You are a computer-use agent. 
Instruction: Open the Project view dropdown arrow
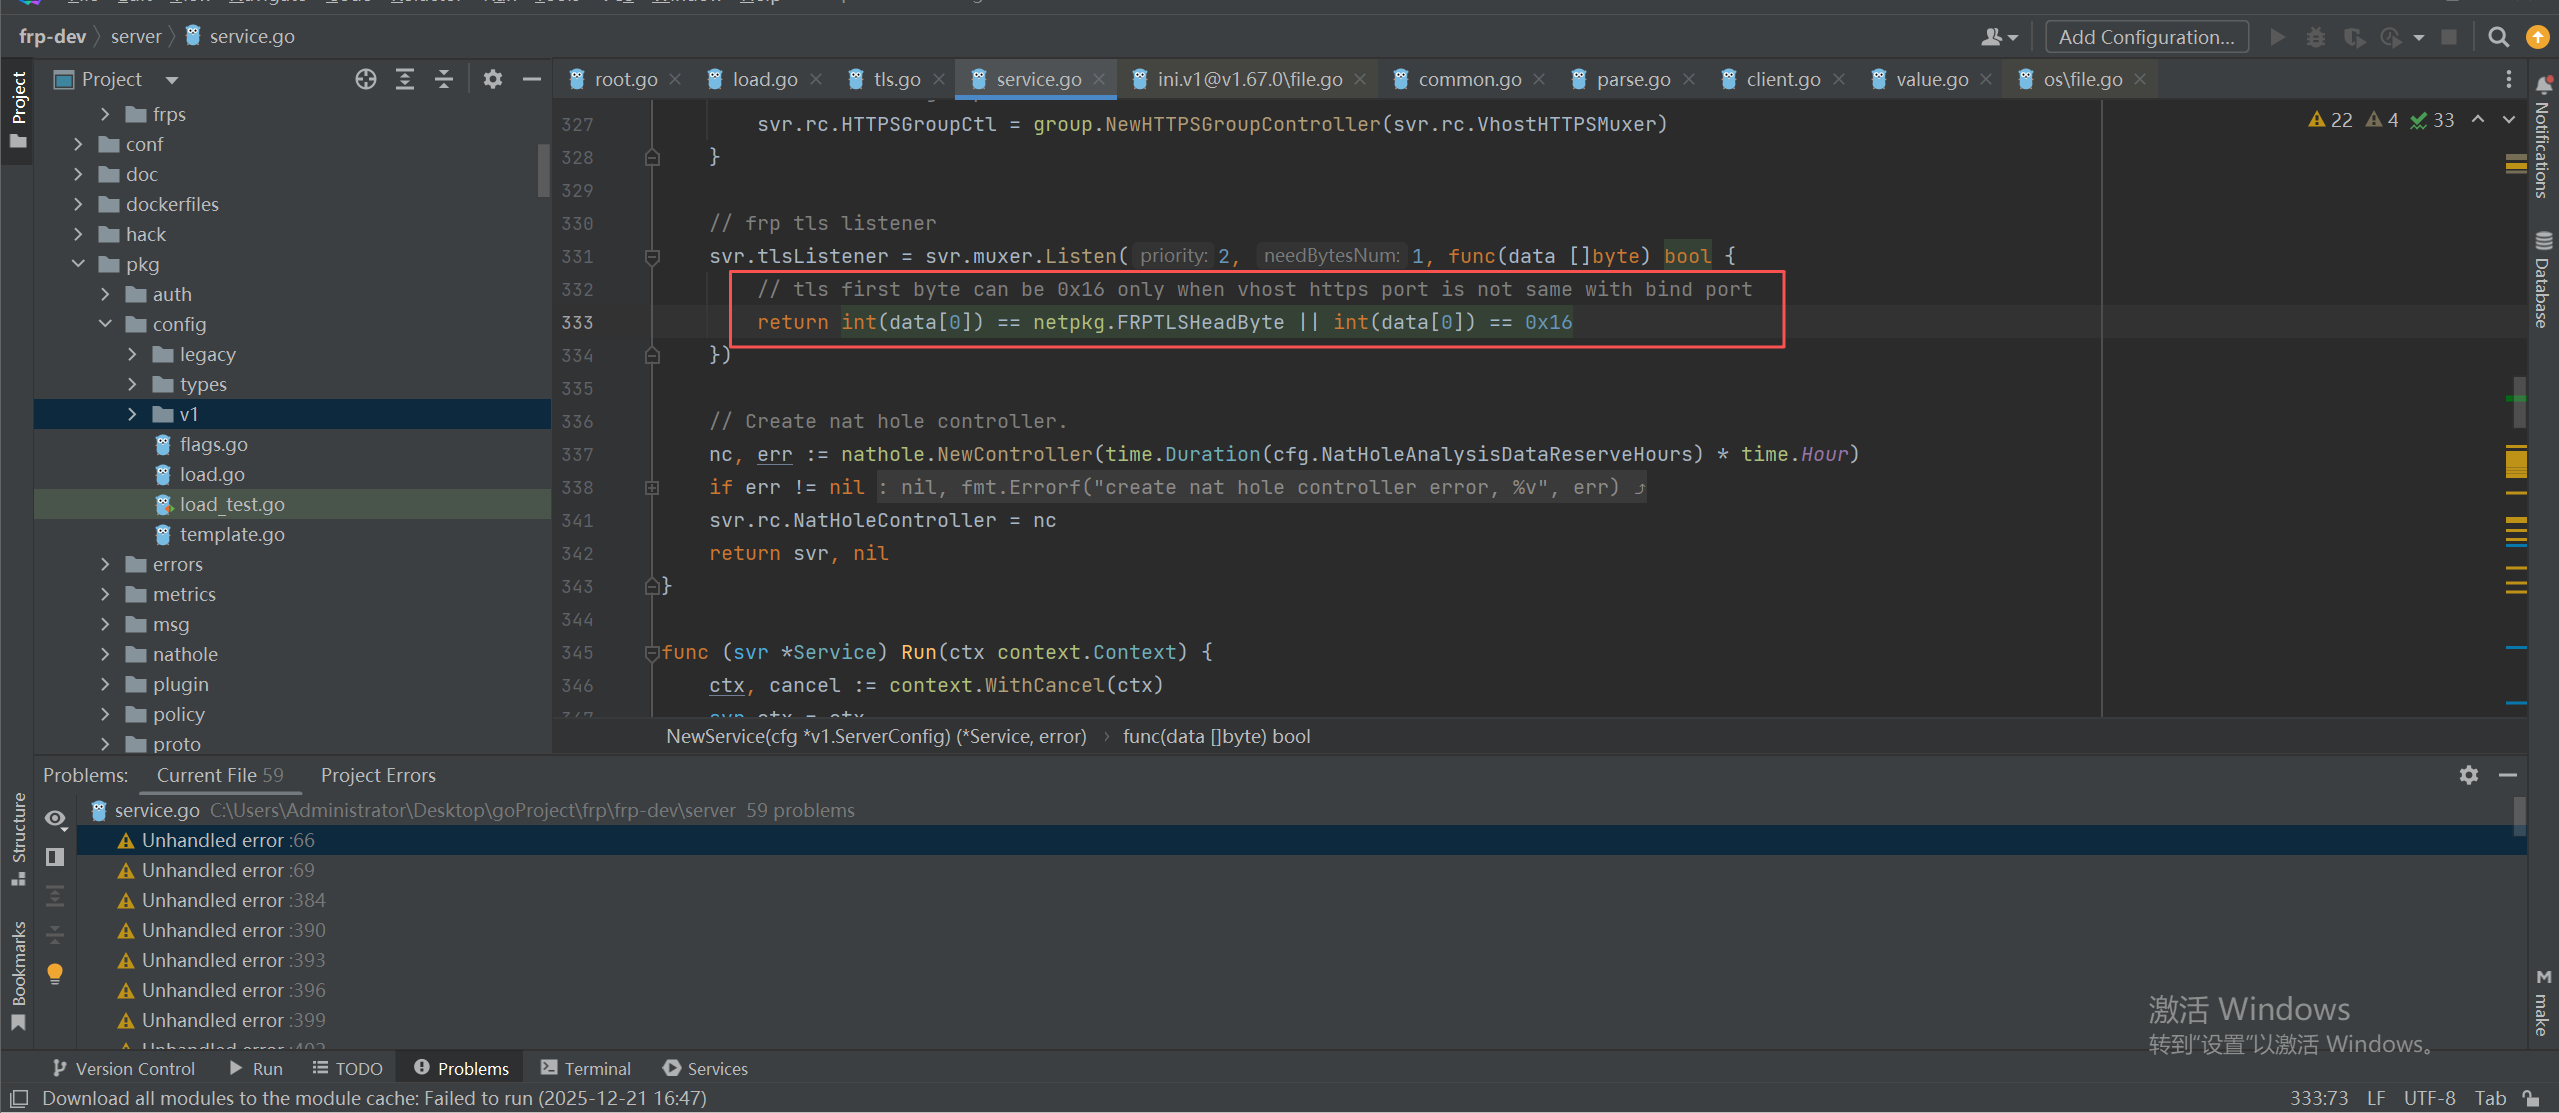coord(172,80)
